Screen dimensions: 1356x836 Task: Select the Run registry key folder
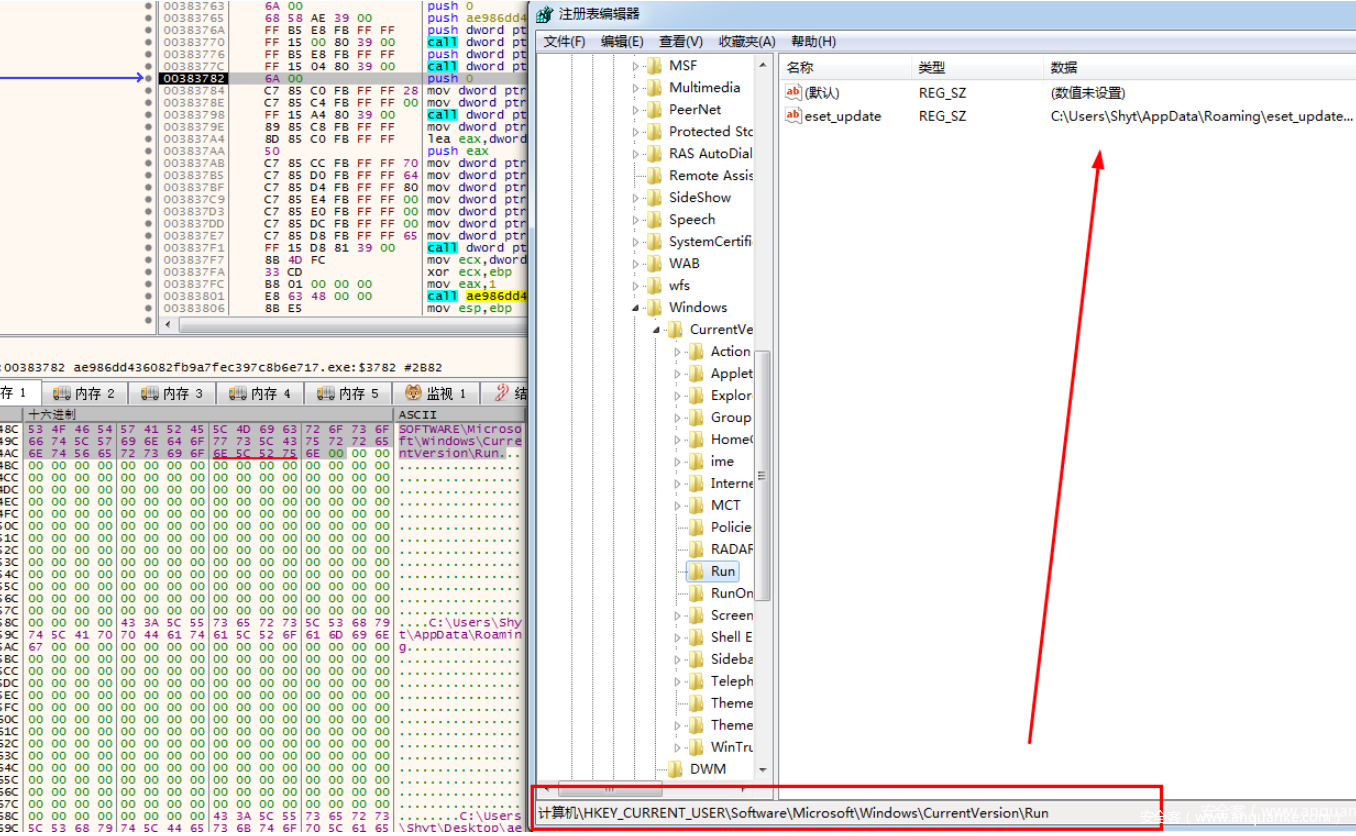coord(722,571)
